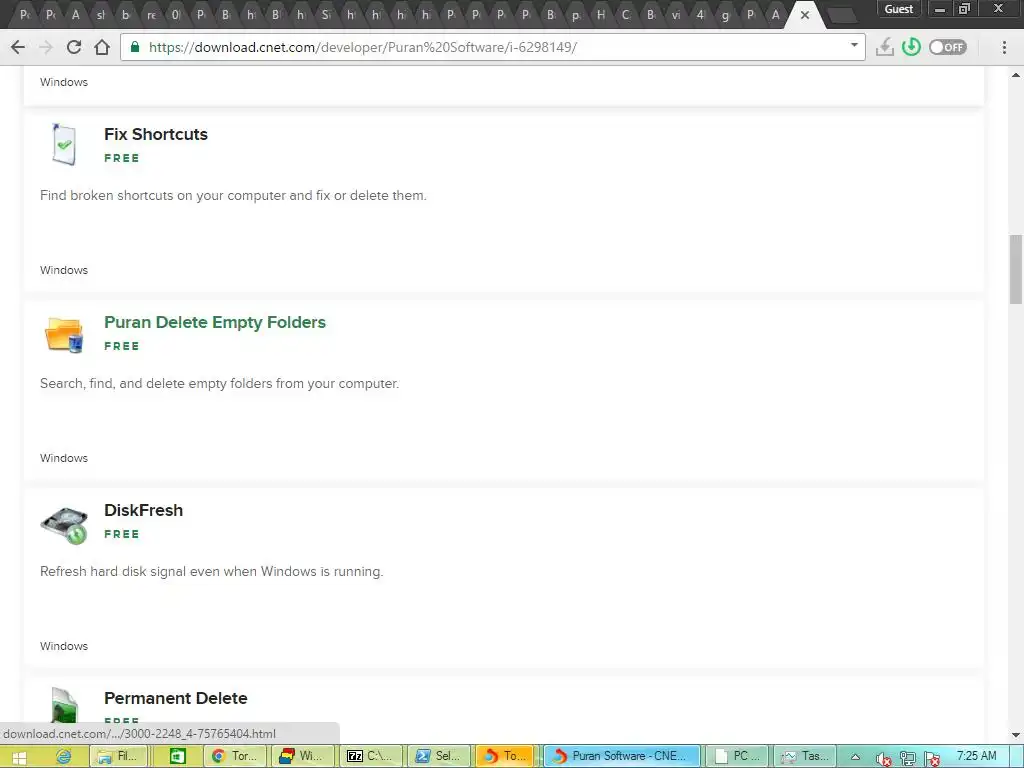Click the muted volume tray icon
Screen dimensions: 1024x768
[884, 758]
